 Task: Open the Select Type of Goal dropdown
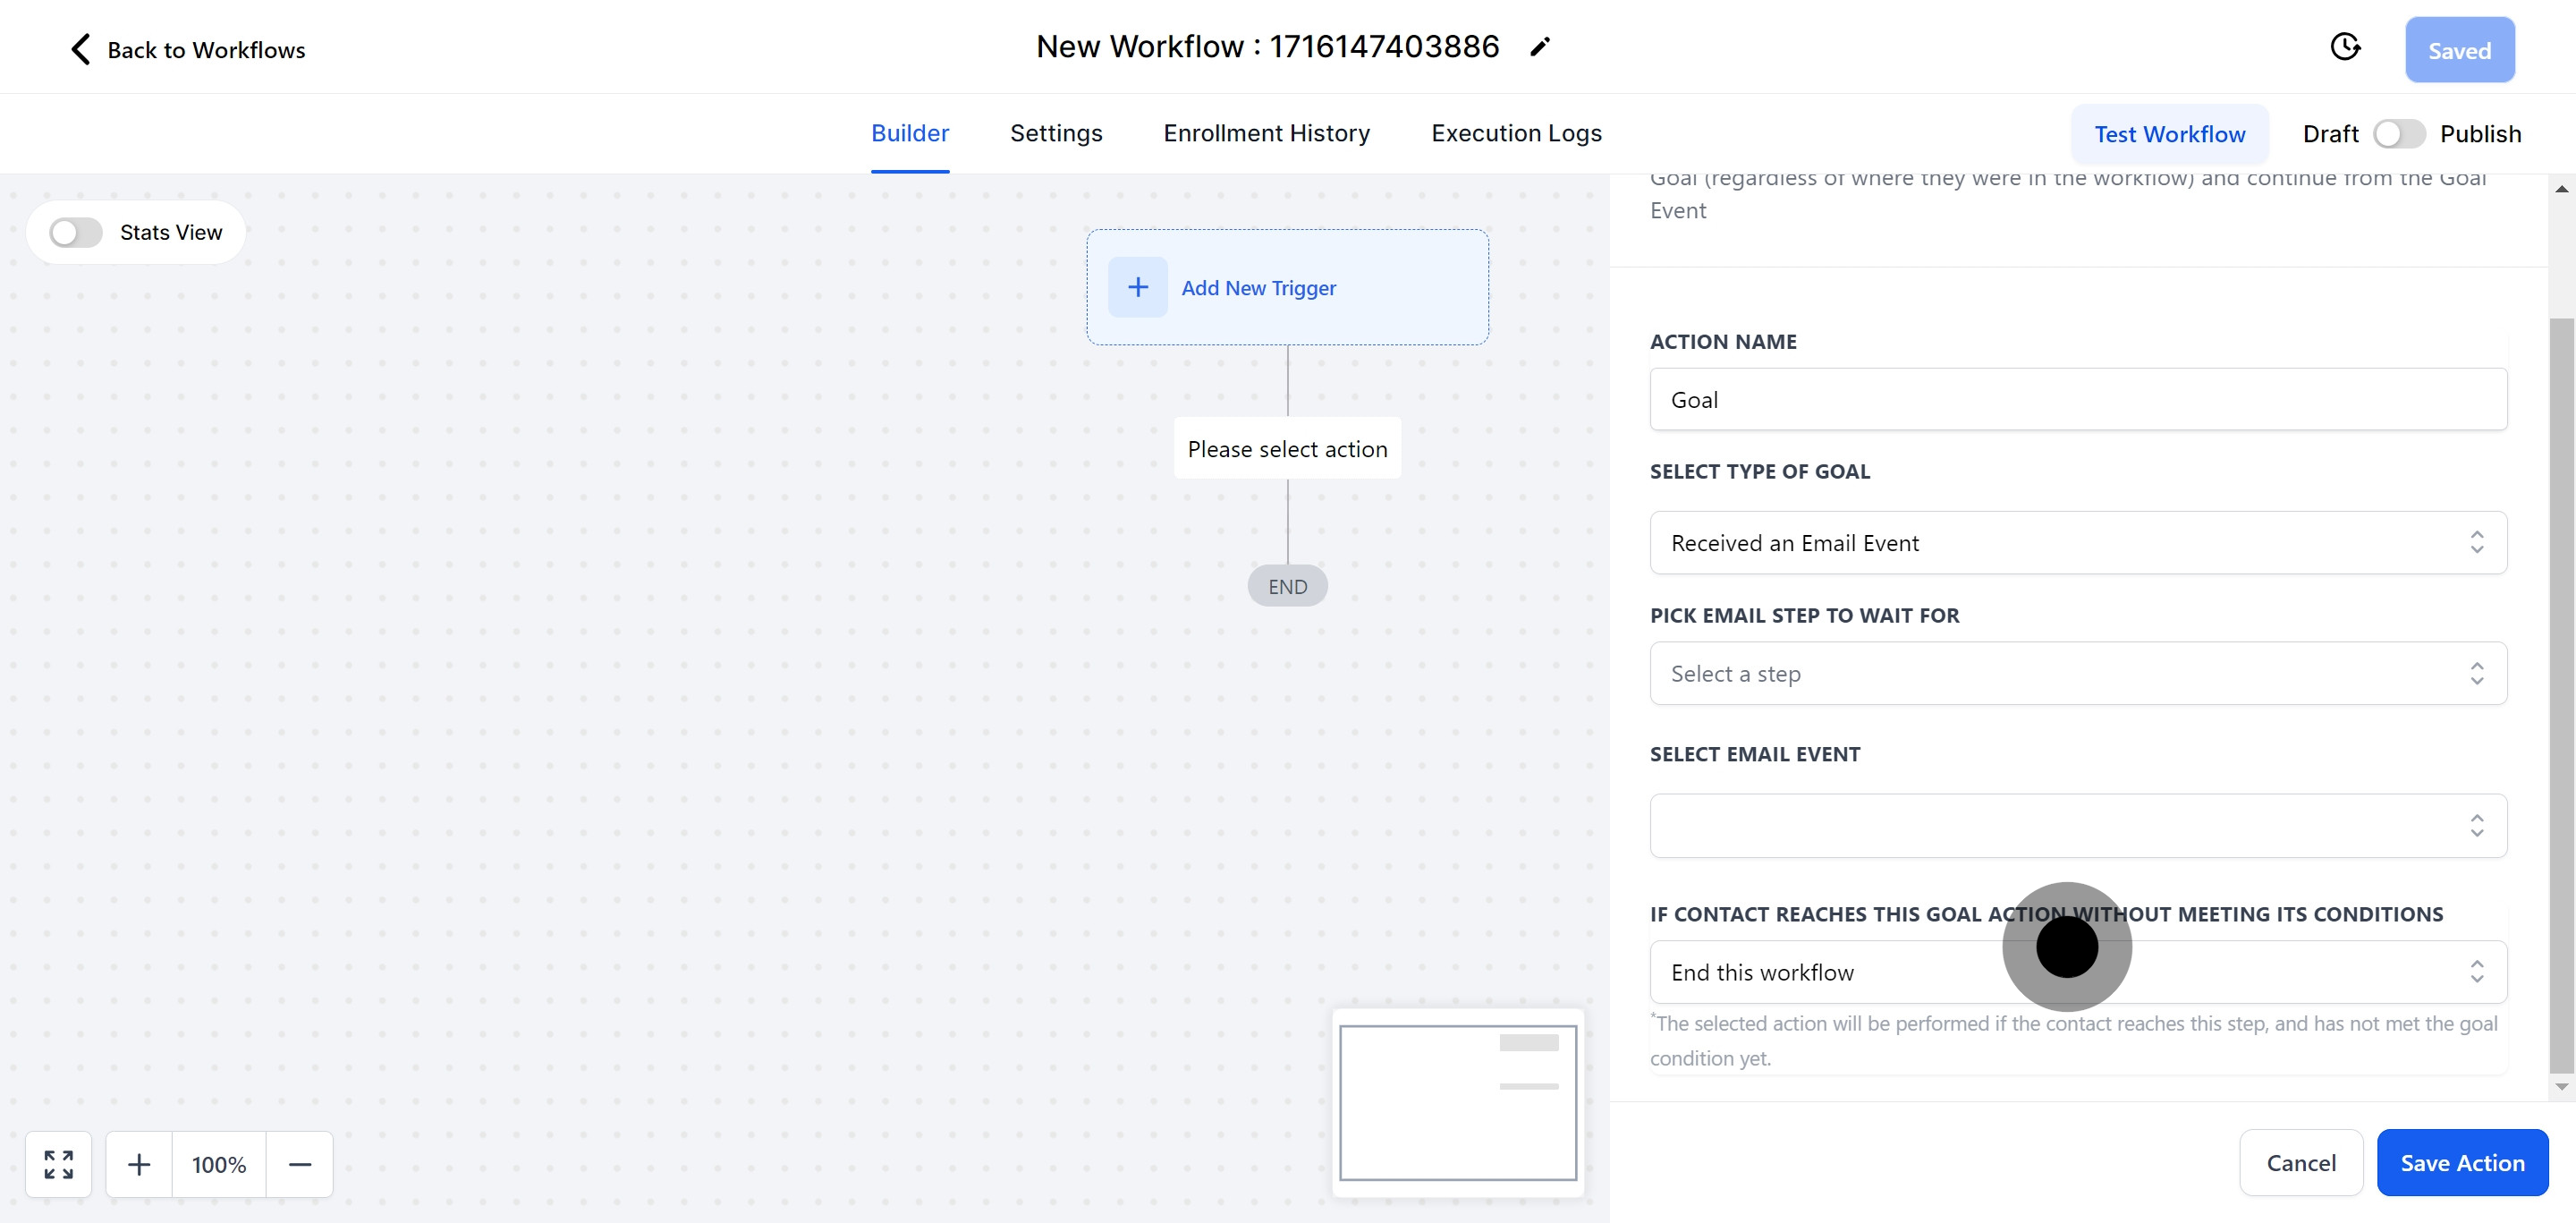(x=2077, y=543)
